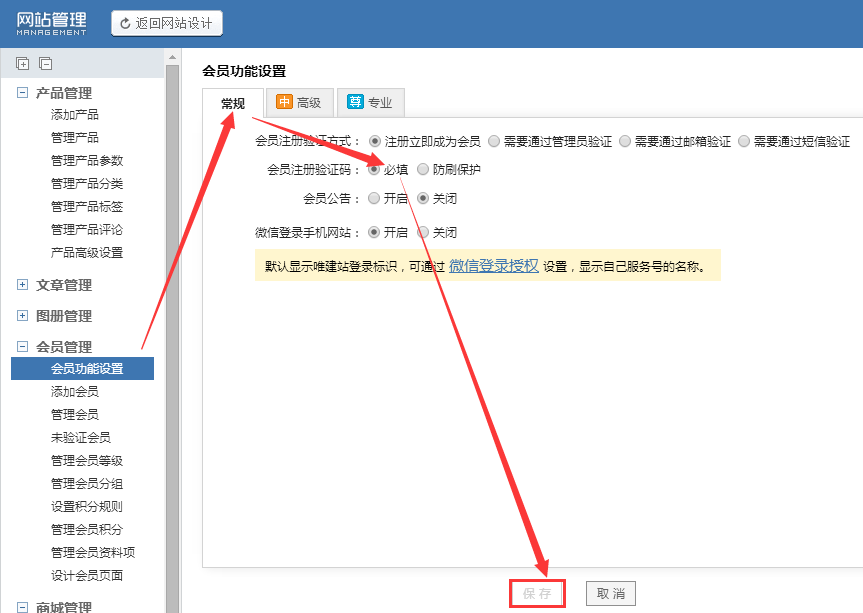
Task: Open 管理会员分组 in the sidebar
Action: click(x=87, y=484)
